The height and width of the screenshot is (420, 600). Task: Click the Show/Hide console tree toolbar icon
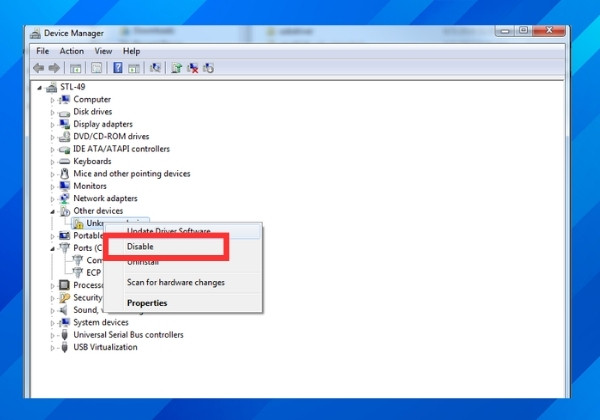(75, 68)
